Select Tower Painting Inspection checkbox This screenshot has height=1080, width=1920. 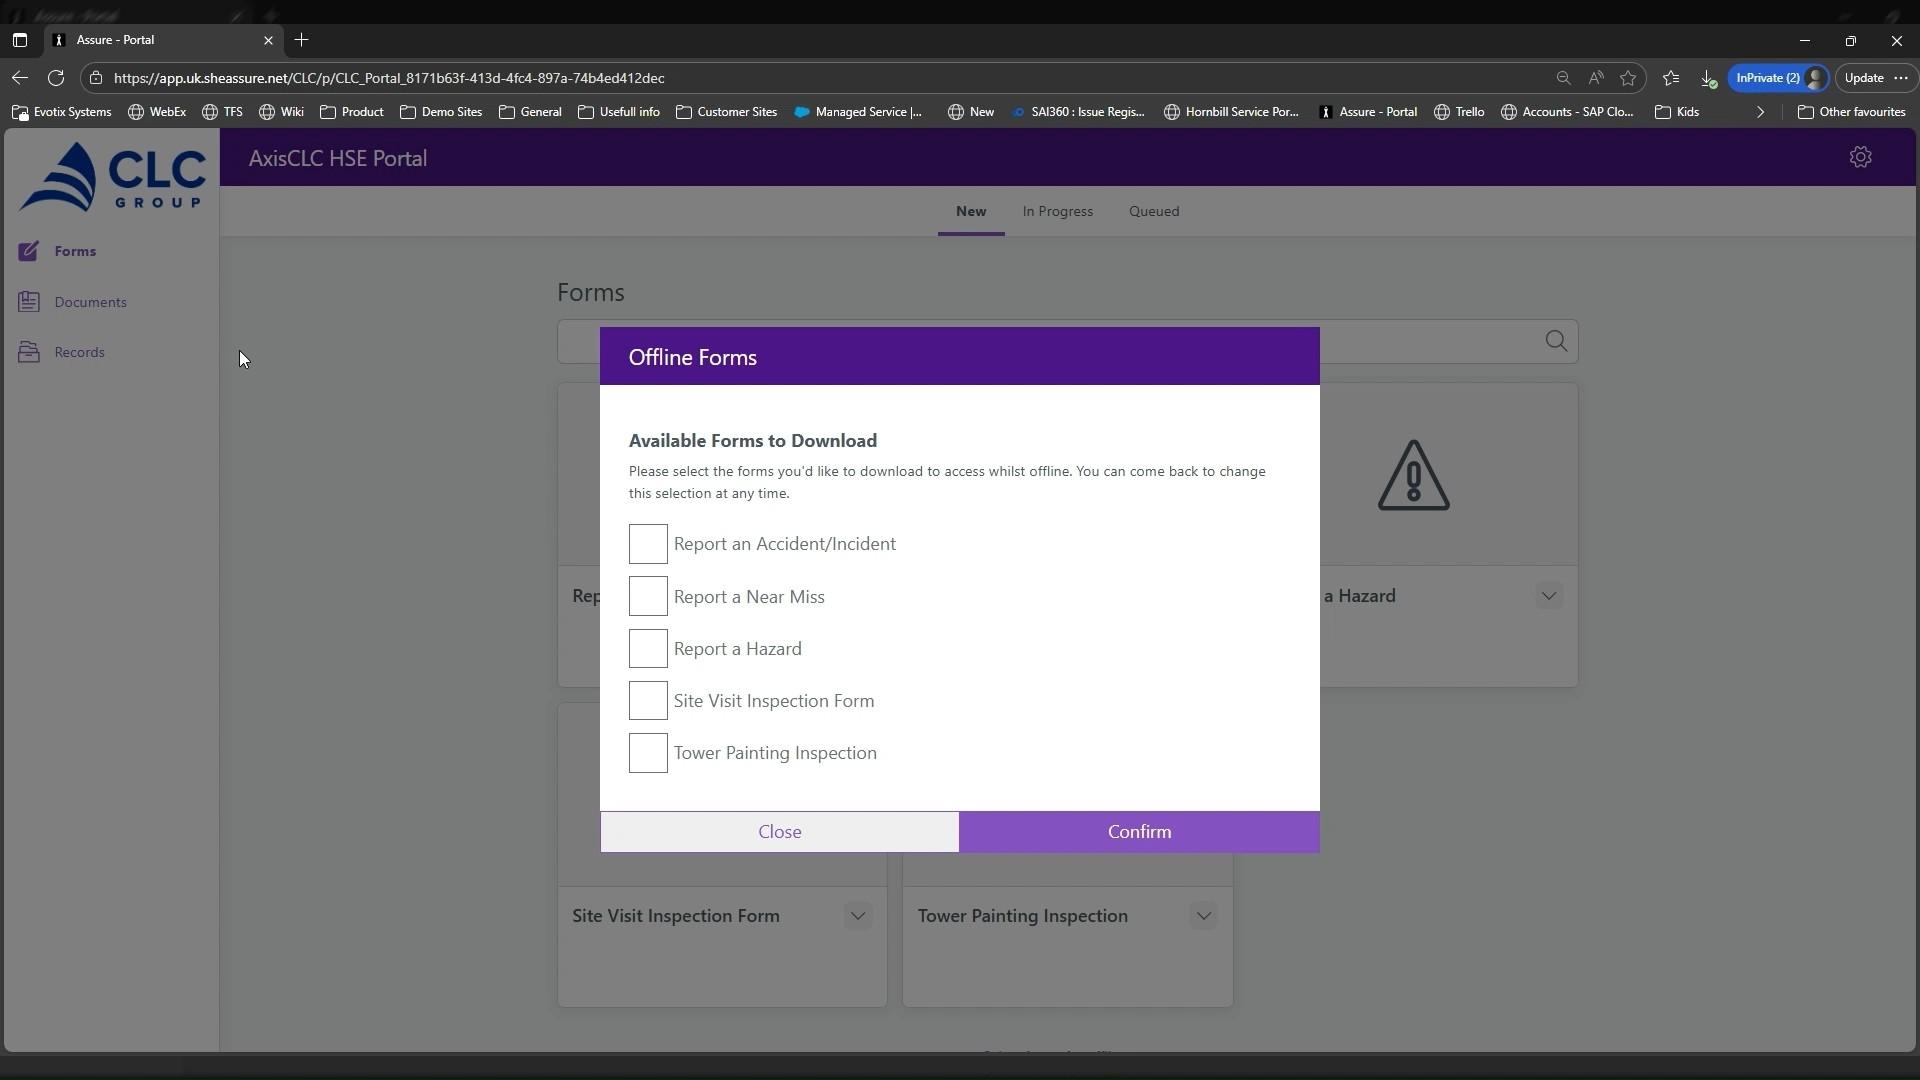(648, 753)
